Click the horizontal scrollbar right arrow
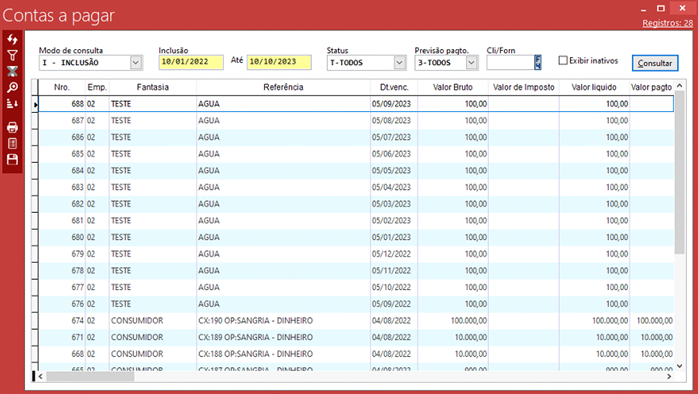698x394 pixels. pos(669,376)
